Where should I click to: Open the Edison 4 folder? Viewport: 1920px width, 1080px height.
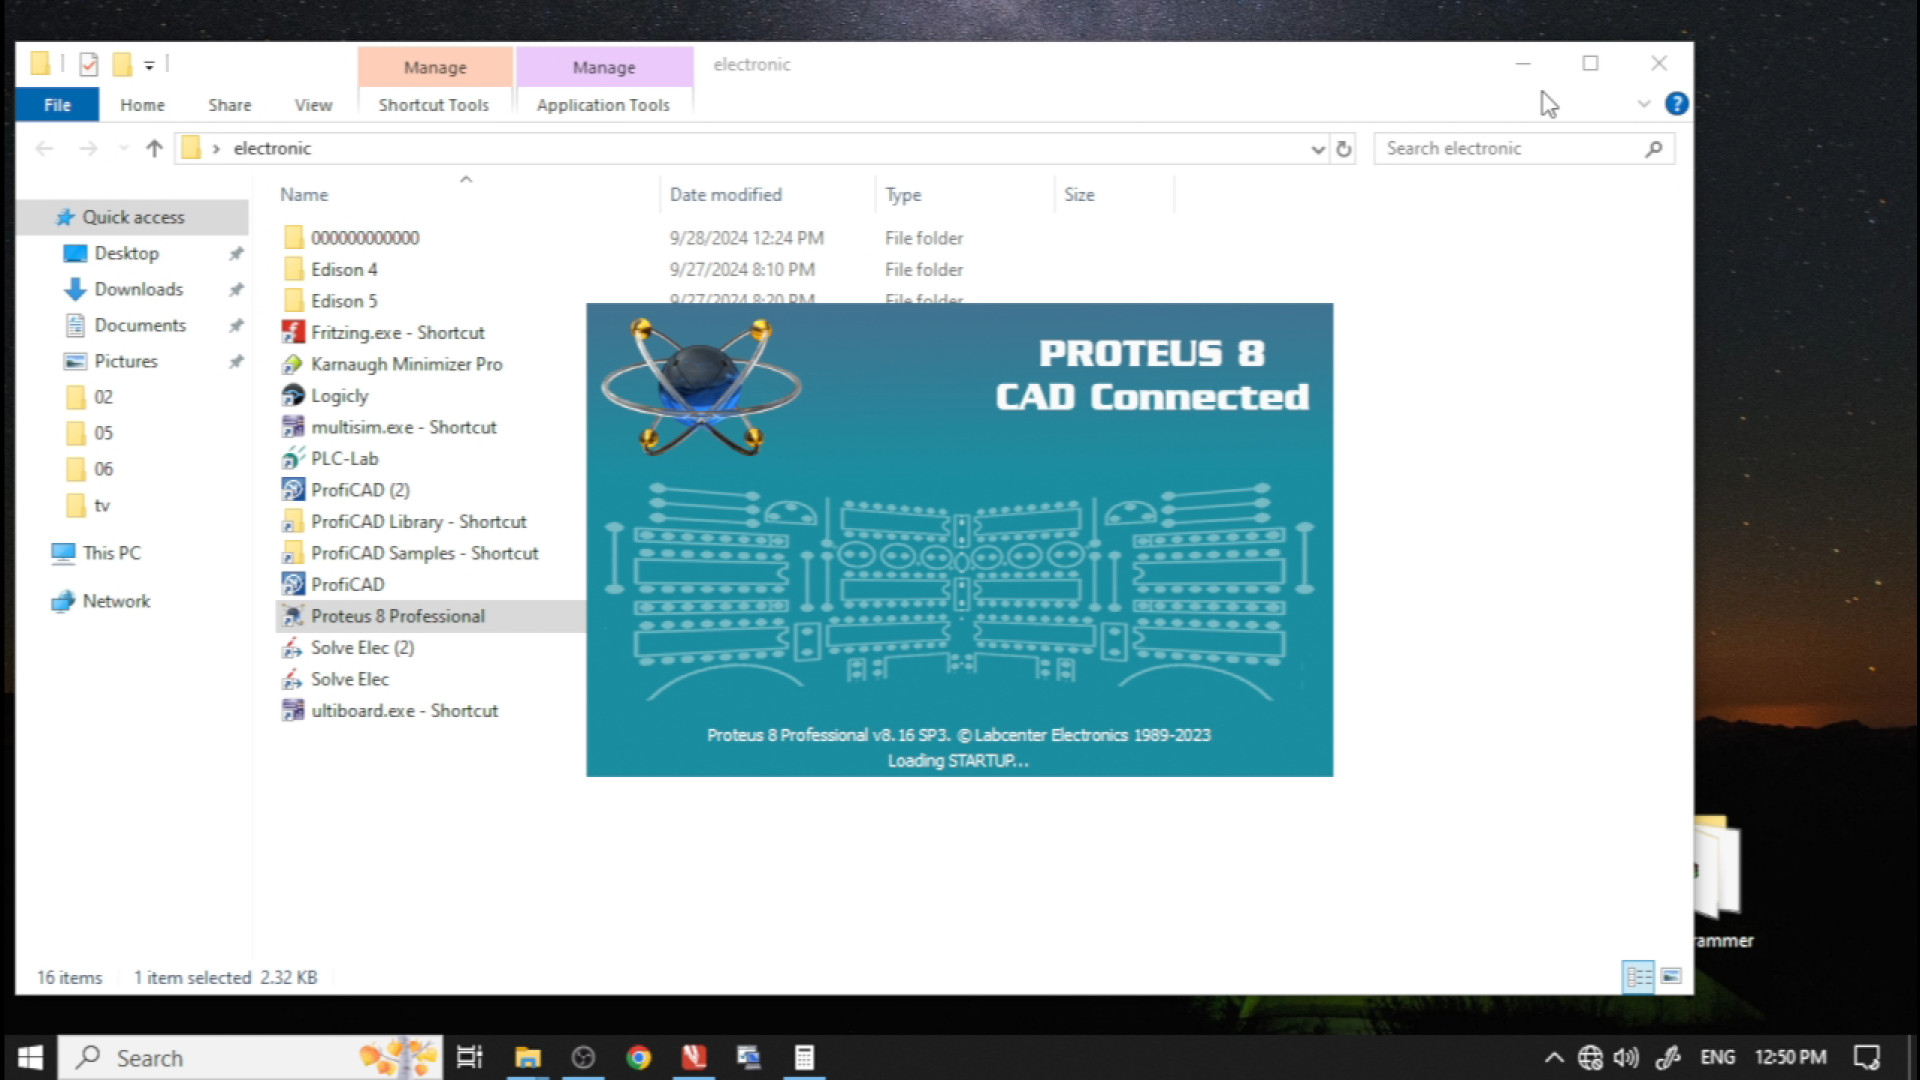tap(343, 269)
